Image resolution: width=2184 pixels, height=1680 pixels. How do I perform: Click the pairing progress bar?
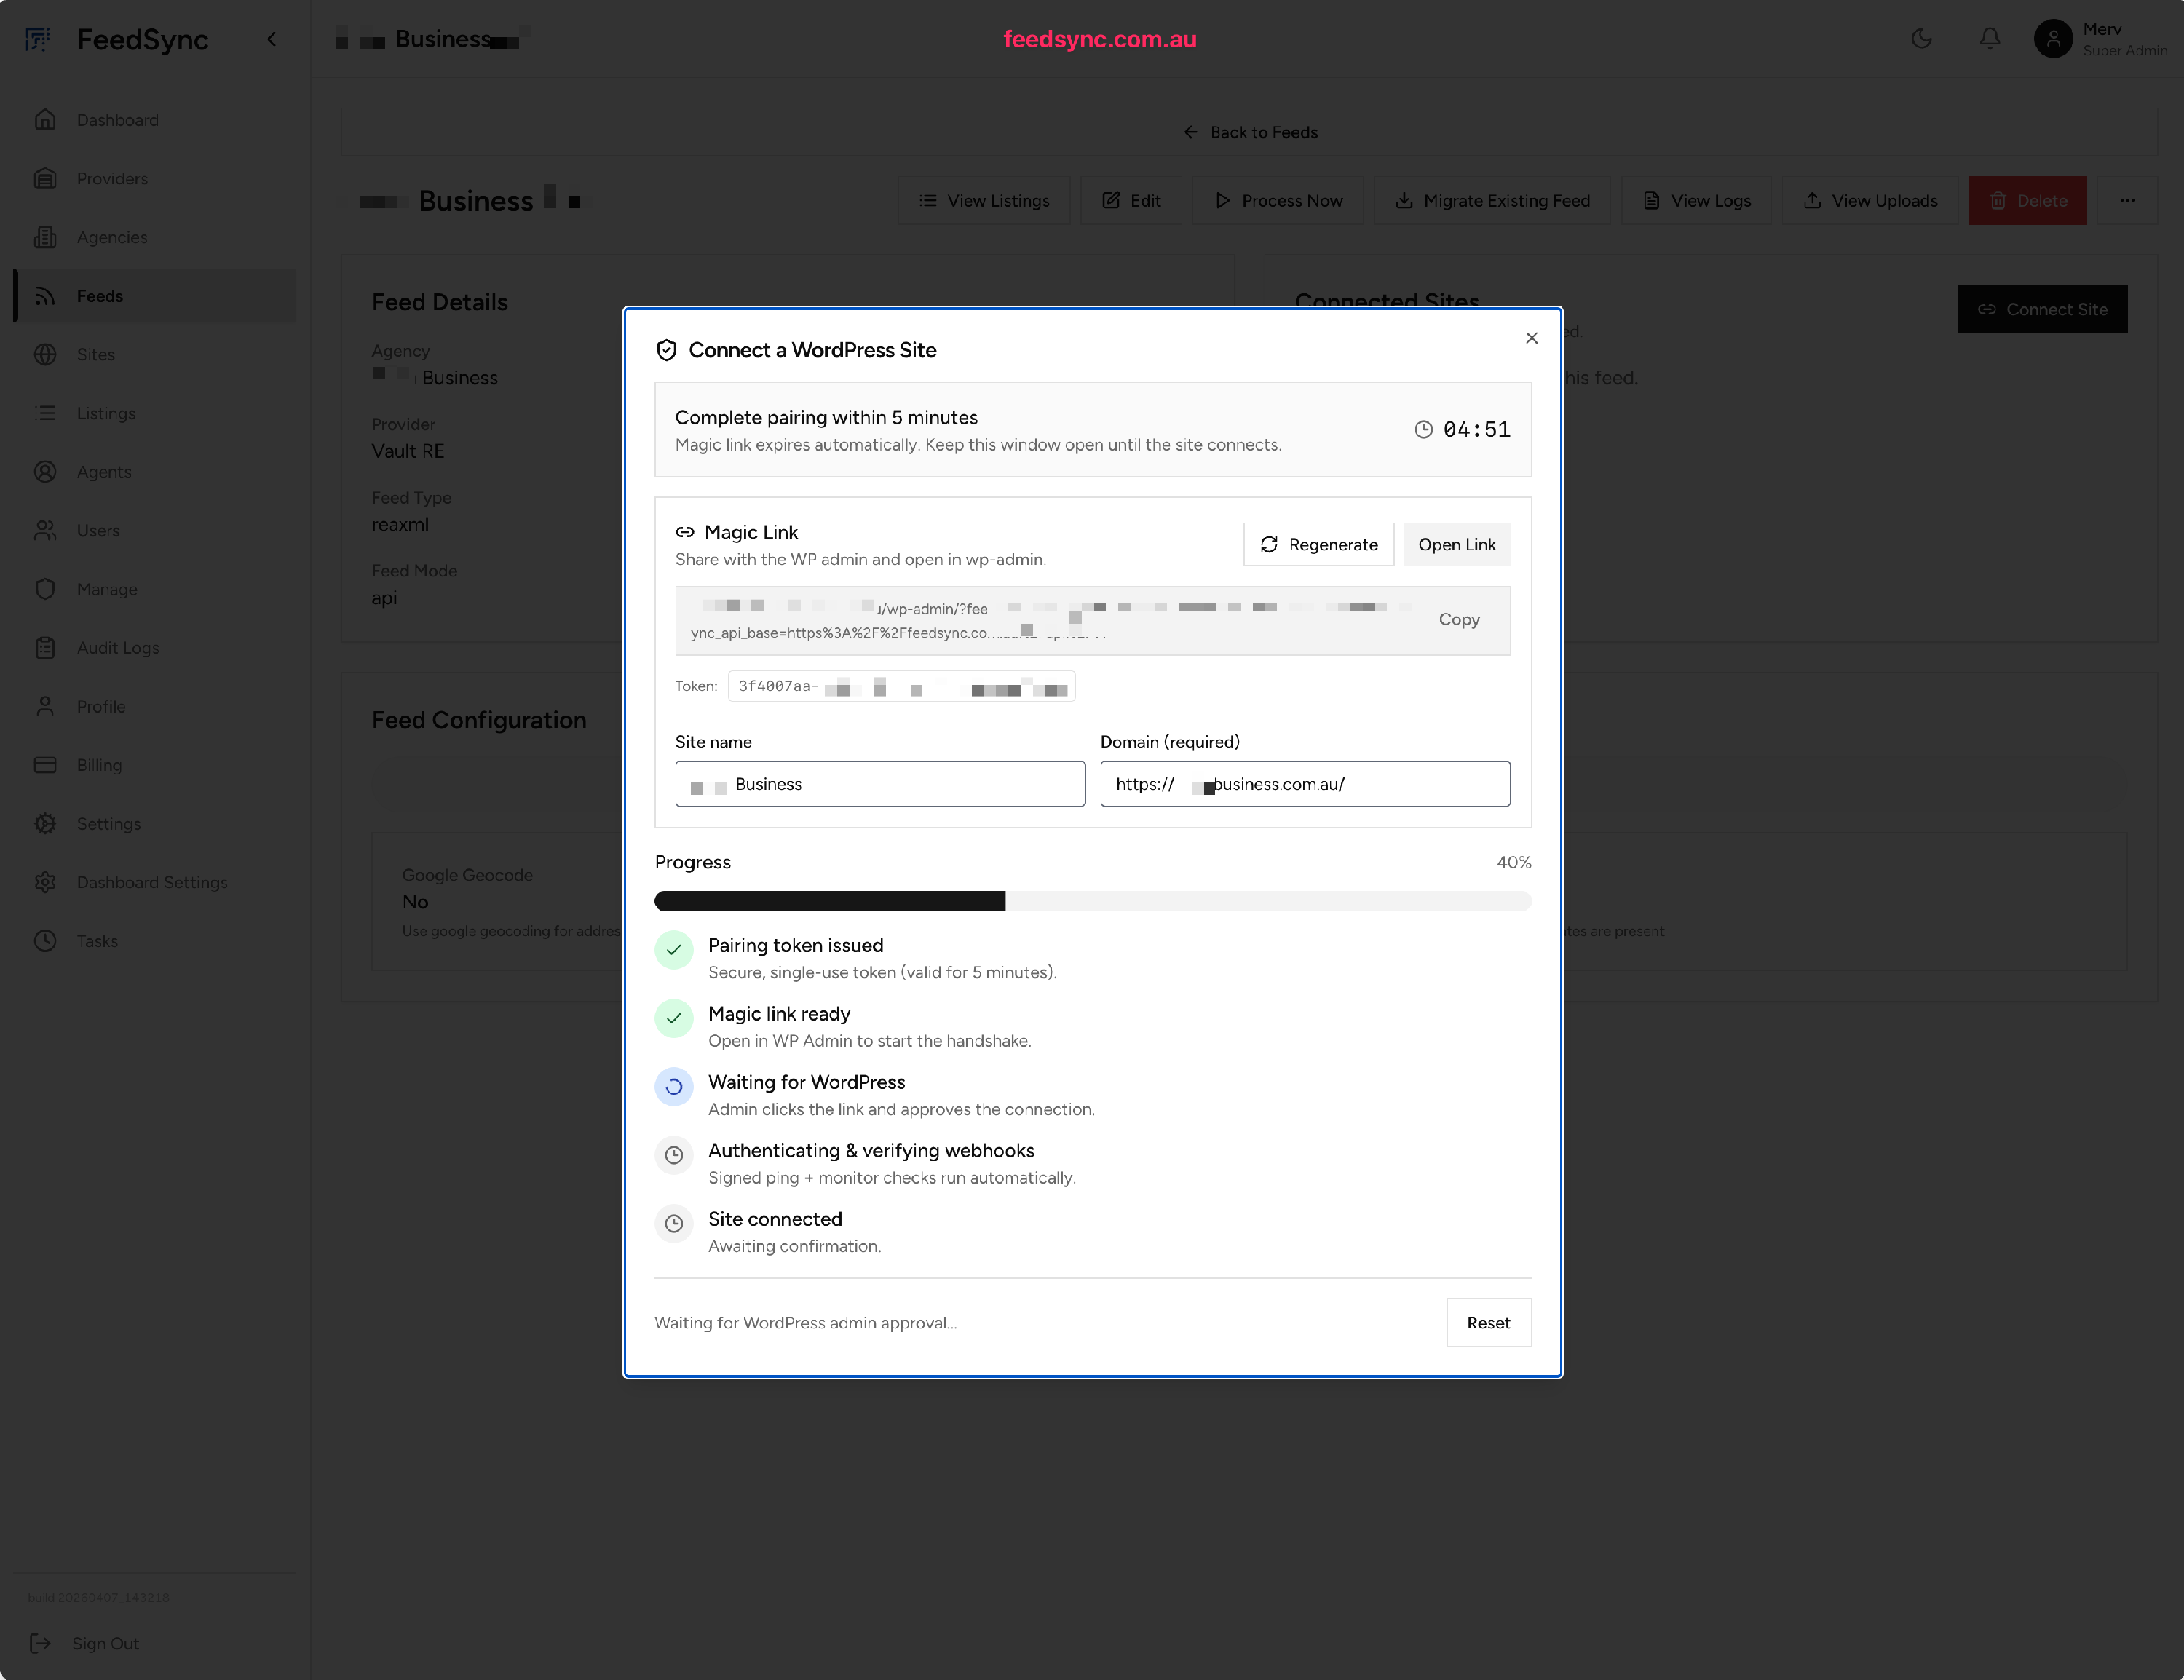coord(1092,901)
